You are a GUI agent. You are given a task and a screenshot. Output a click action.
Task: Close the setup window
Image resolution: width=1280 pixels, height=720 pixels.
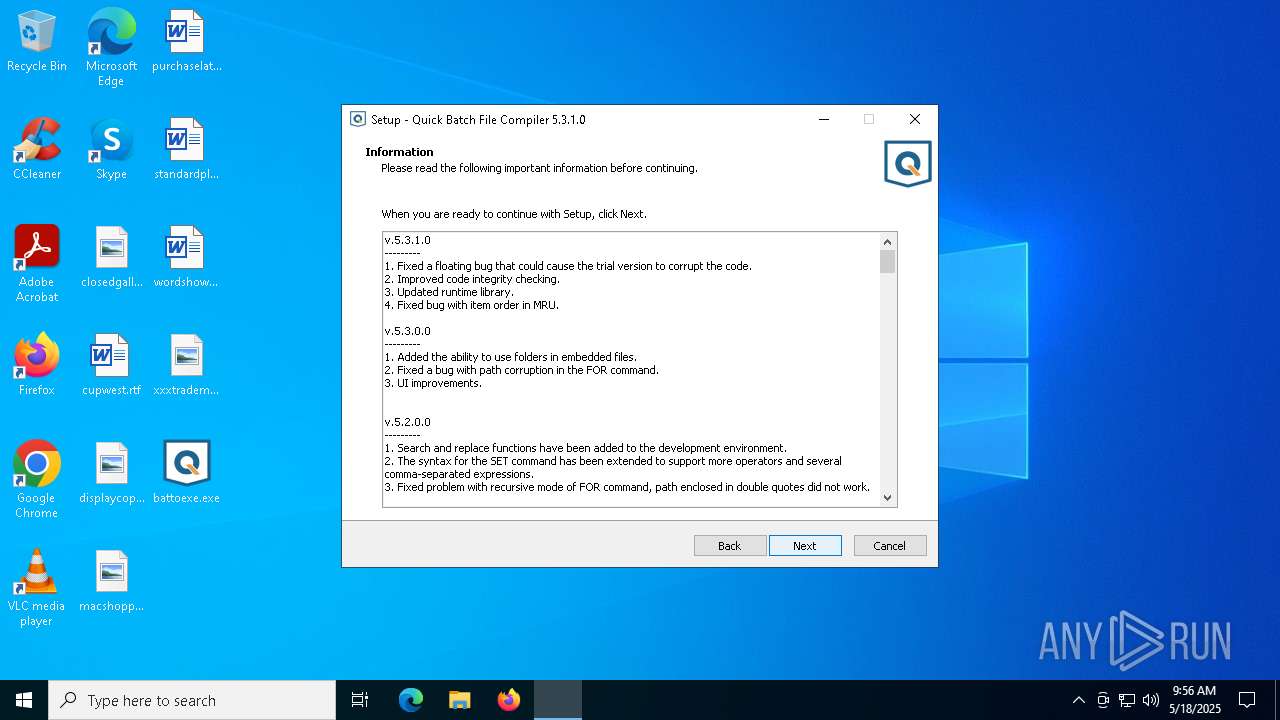[914, 119]
